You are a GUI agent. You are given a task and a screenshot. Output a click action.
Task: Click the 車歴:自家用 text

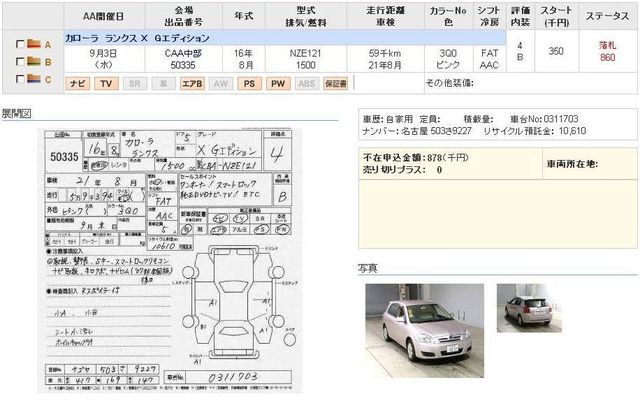pos(388,119)
